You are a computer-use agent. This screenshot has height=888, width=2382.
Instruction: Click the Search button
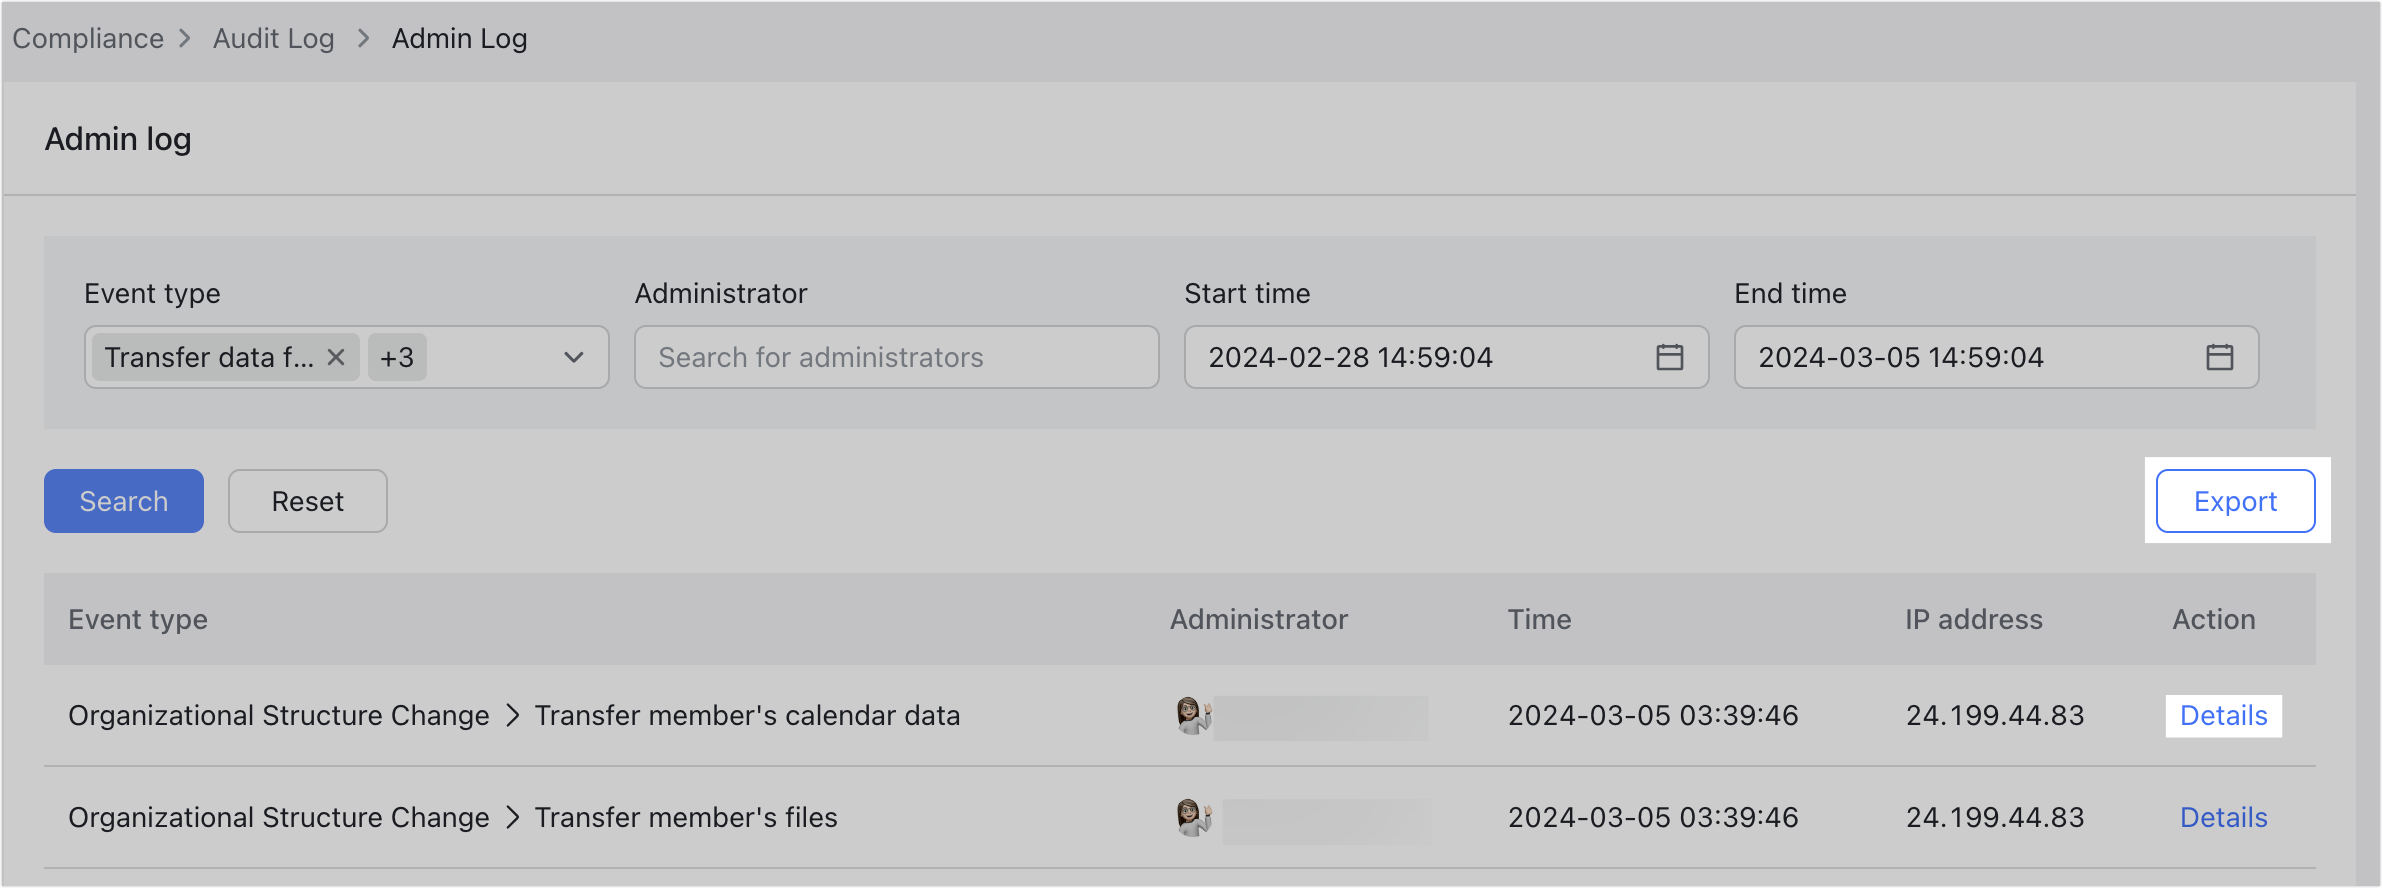pyautogui.click(x=123, y=500)
